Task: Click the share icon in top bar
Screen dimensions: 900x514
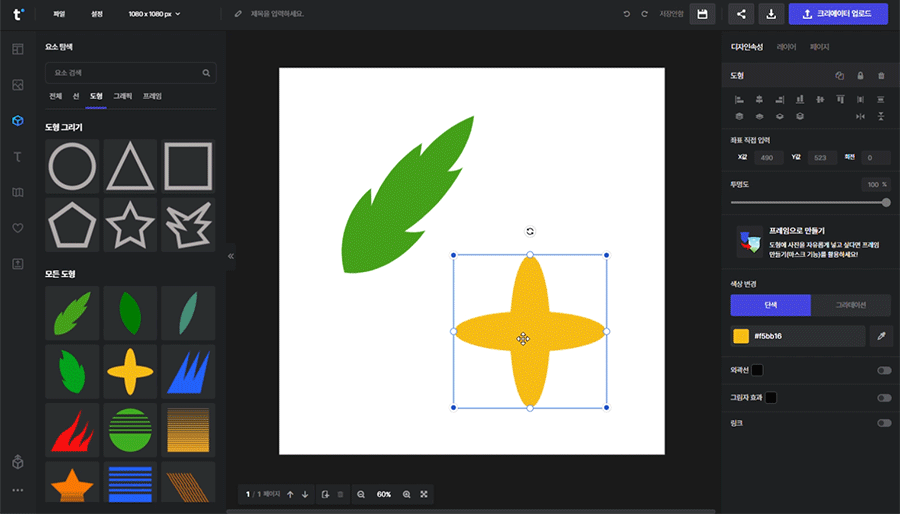Action: 741,14
